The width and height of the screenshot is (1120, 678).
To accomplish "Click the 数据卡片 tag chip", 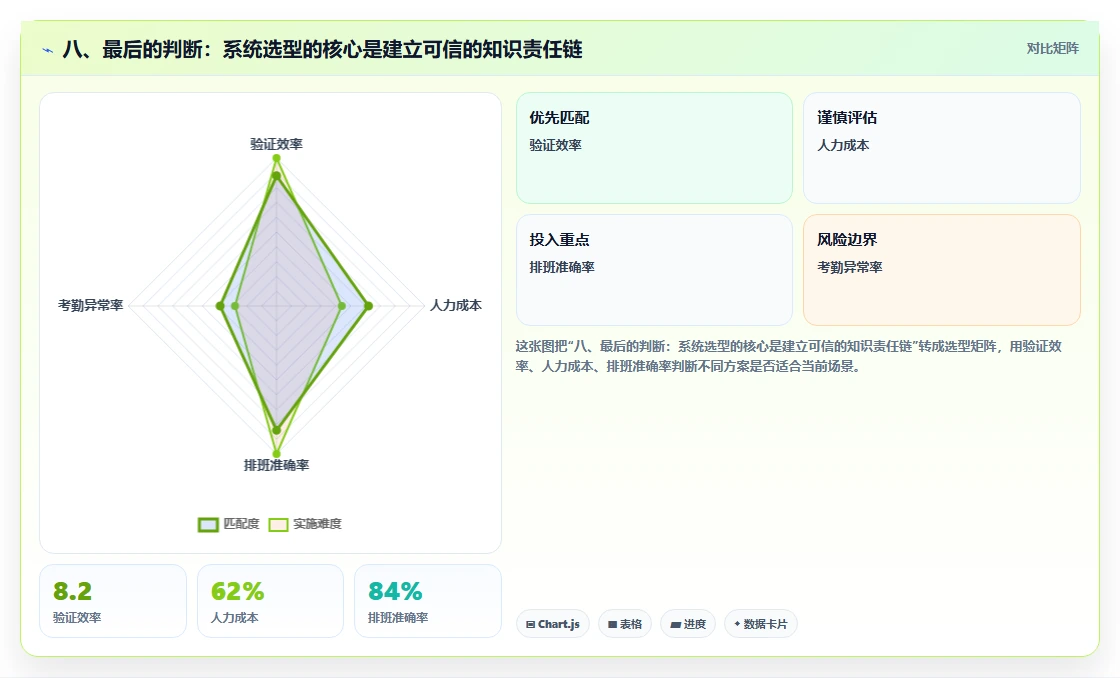I will [x=761, y=624].
